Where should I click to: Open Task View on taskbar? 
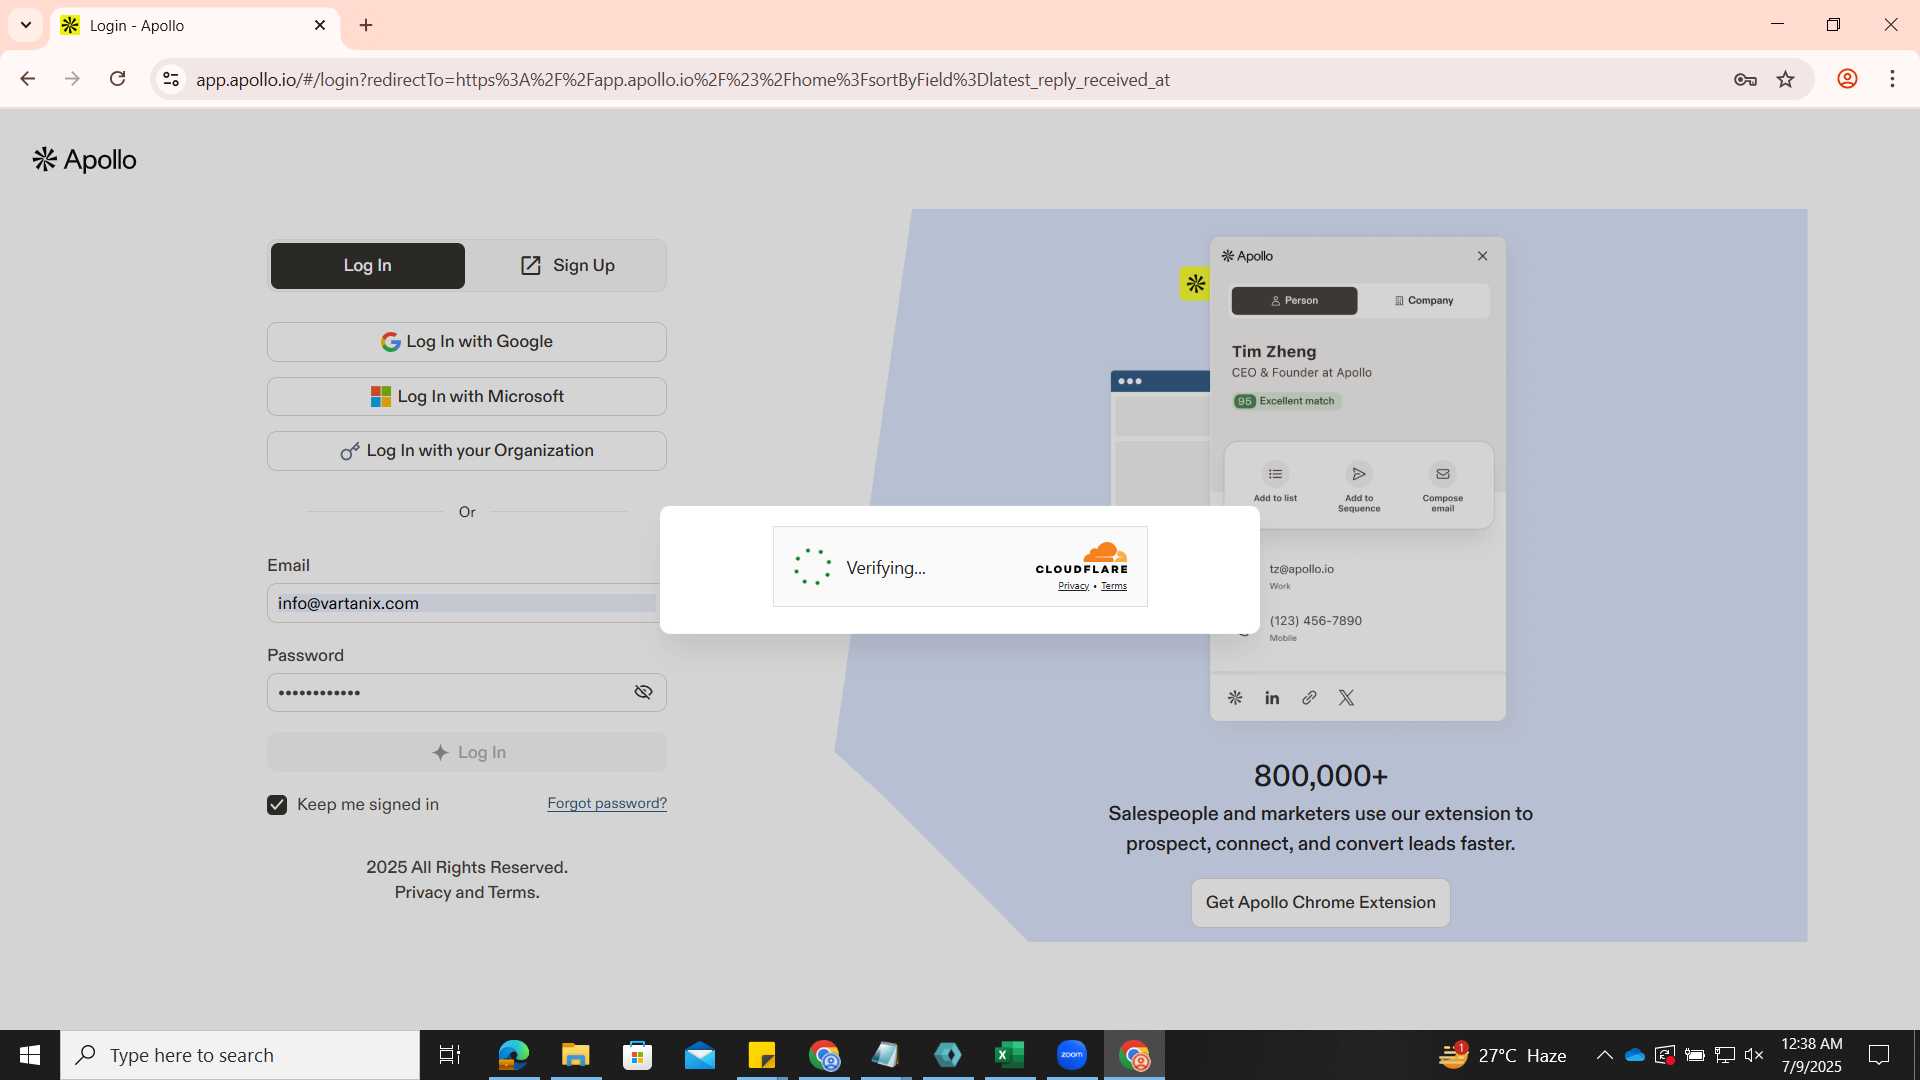click(x=450, y=1055)
